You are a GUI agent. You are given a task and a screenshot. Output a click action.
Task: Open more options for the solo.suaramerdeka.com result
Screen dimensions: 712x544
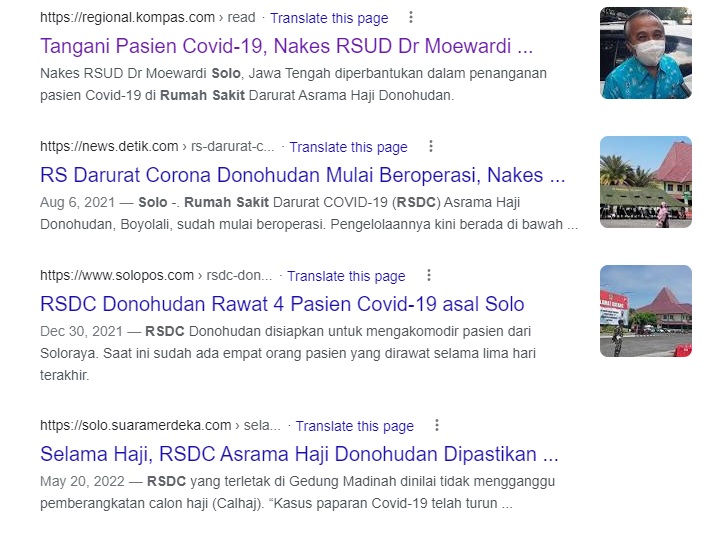pos(437,425)
